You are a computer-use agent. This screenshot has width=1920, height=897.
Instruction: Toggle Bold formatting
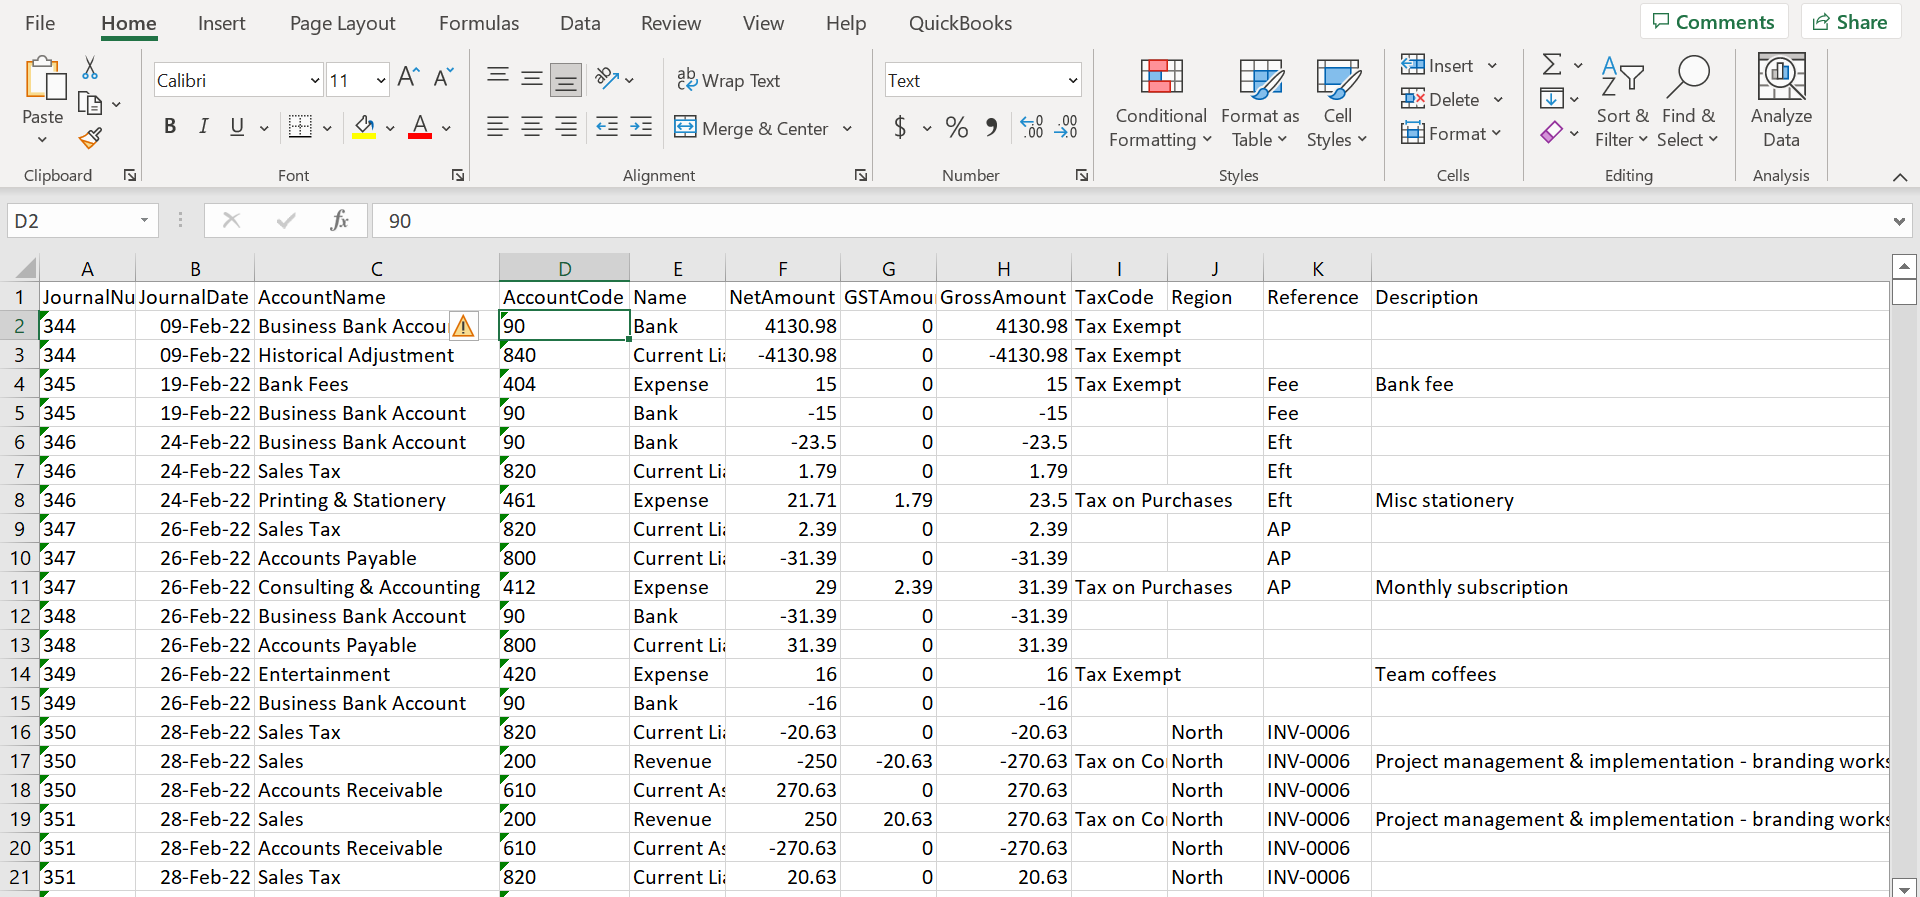click(170, 127)
